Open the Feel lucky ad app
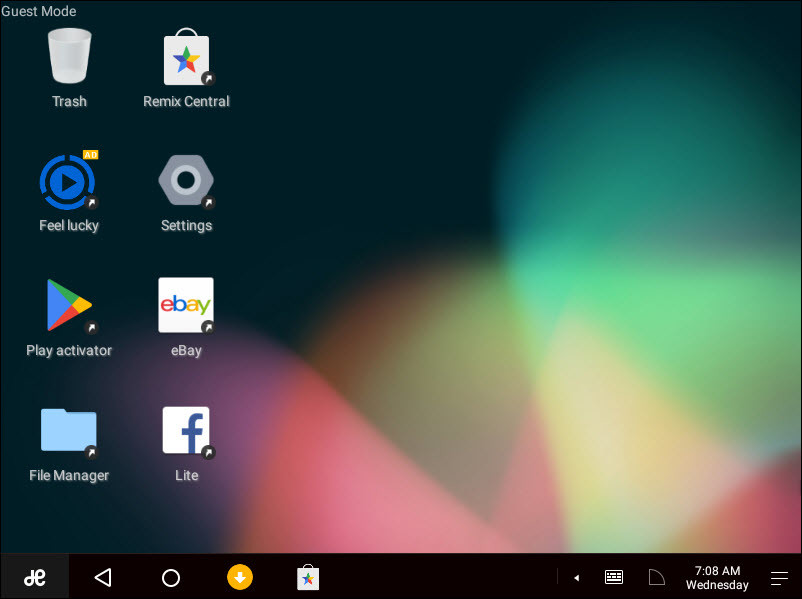 click(68, 181)
